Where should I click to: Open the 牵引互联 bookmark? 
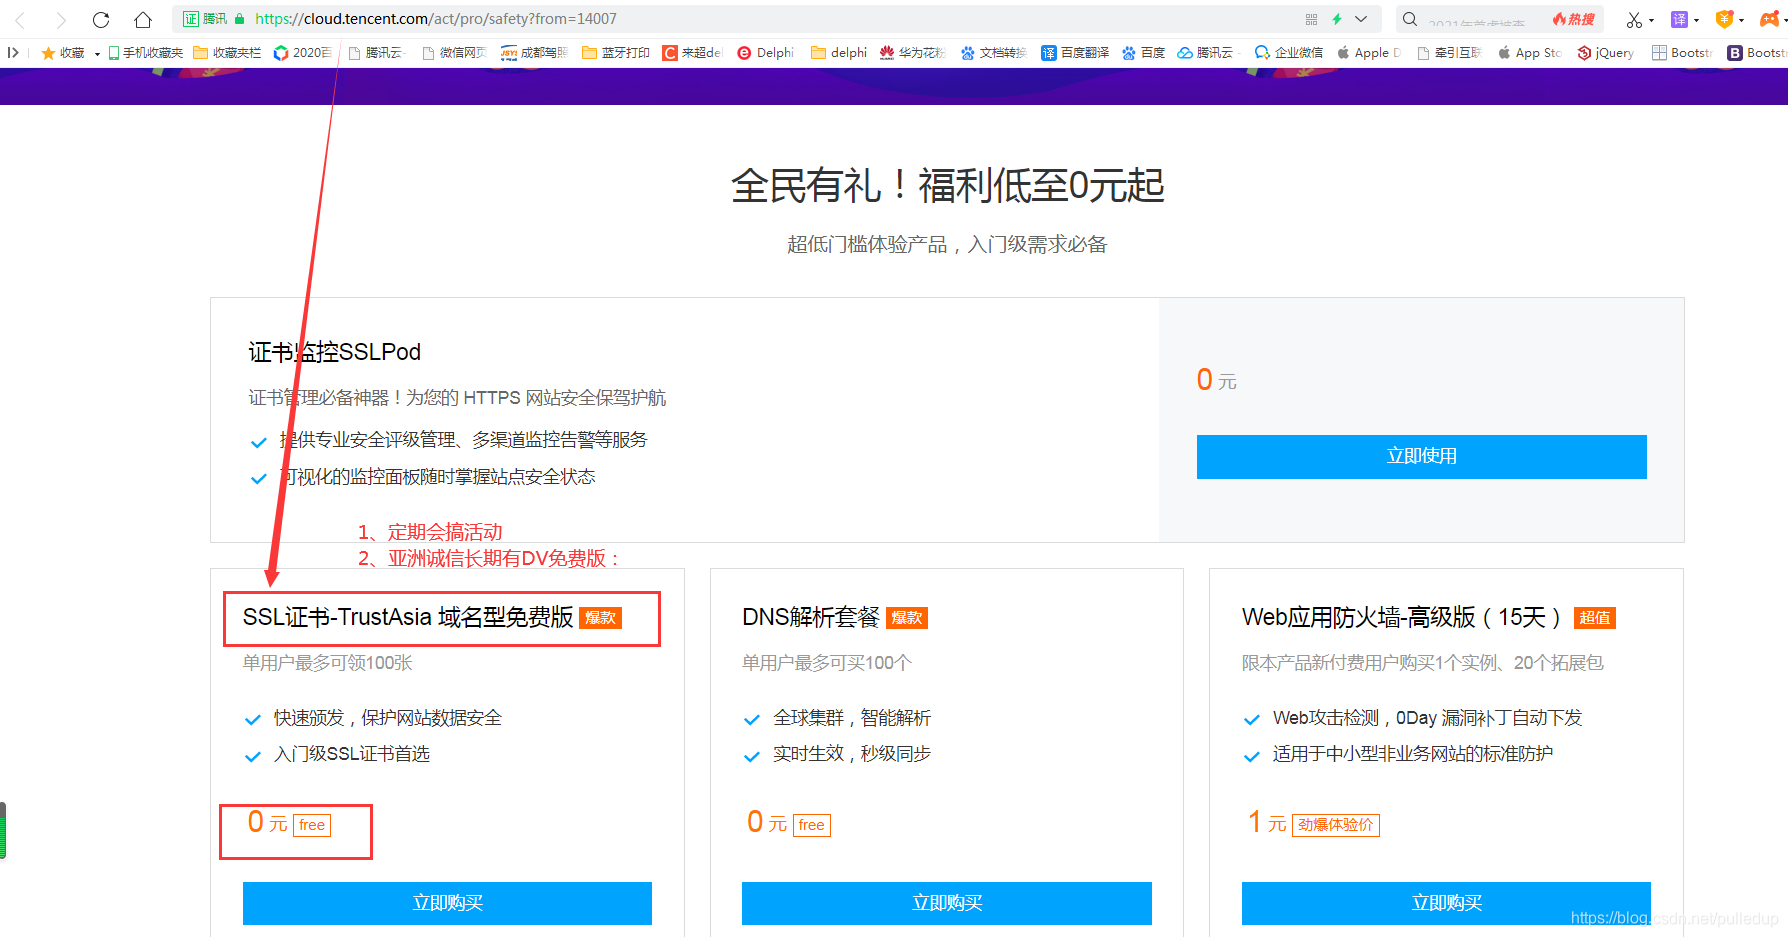(1449, 53)
